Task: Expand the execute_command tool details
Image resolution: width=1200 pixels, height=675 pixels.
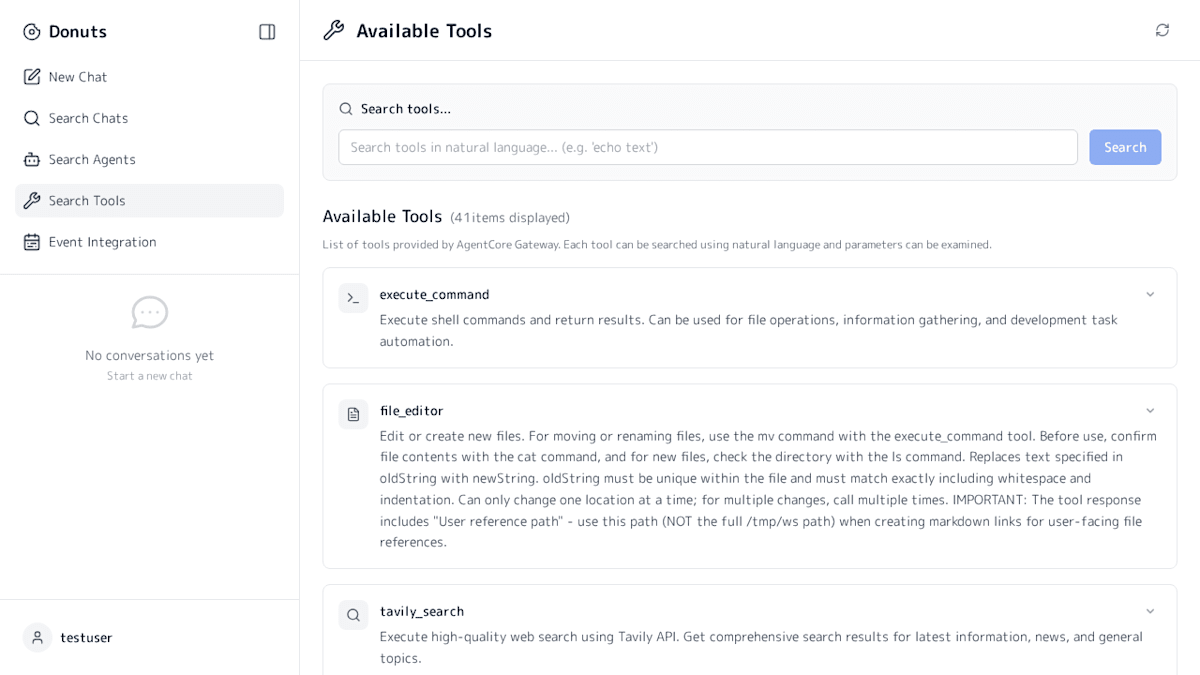Action: pyautogui.click(x=1150, y=294)
